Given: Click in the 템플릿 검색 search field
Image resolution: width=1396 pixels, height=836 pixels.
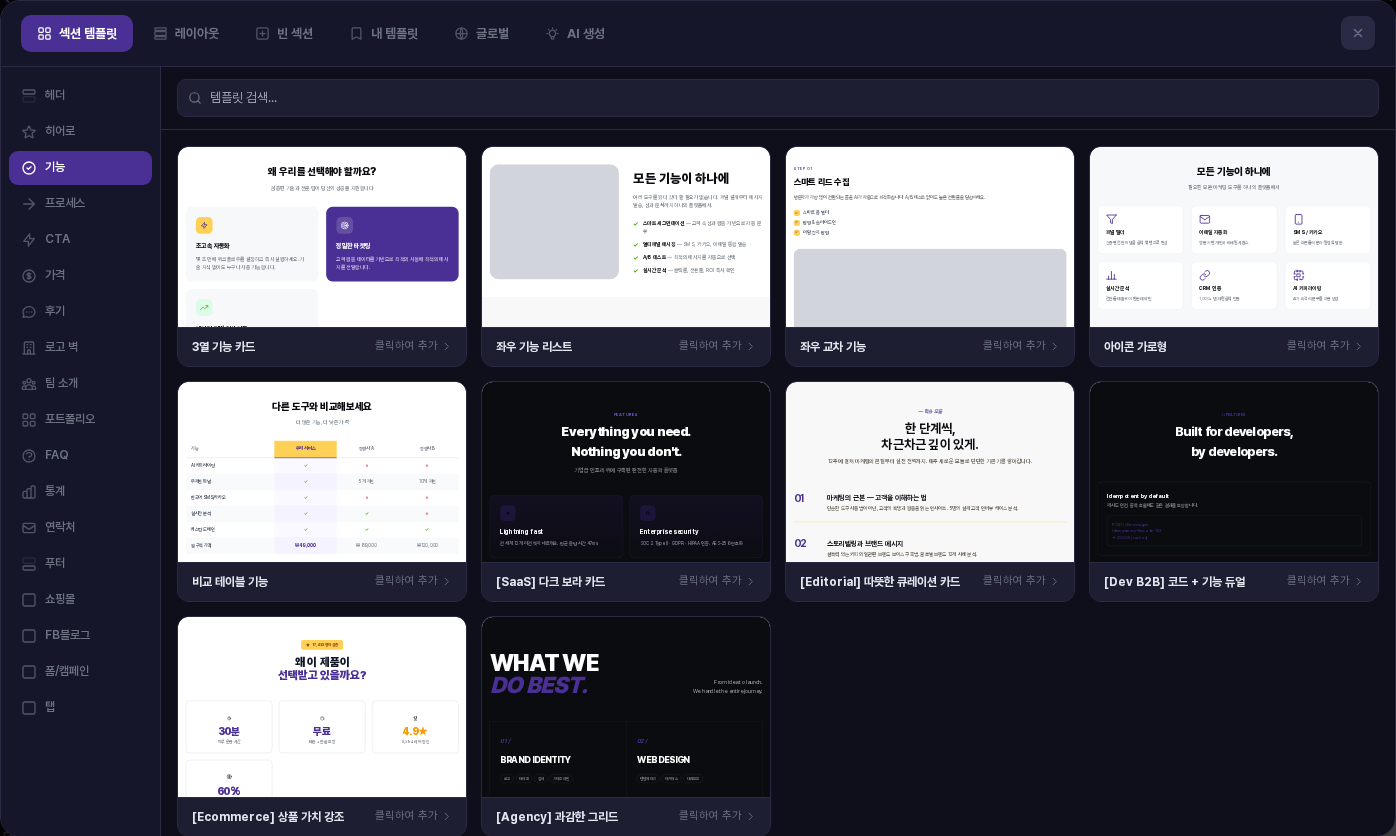Looking at the screenshot, I should point(778,98).
